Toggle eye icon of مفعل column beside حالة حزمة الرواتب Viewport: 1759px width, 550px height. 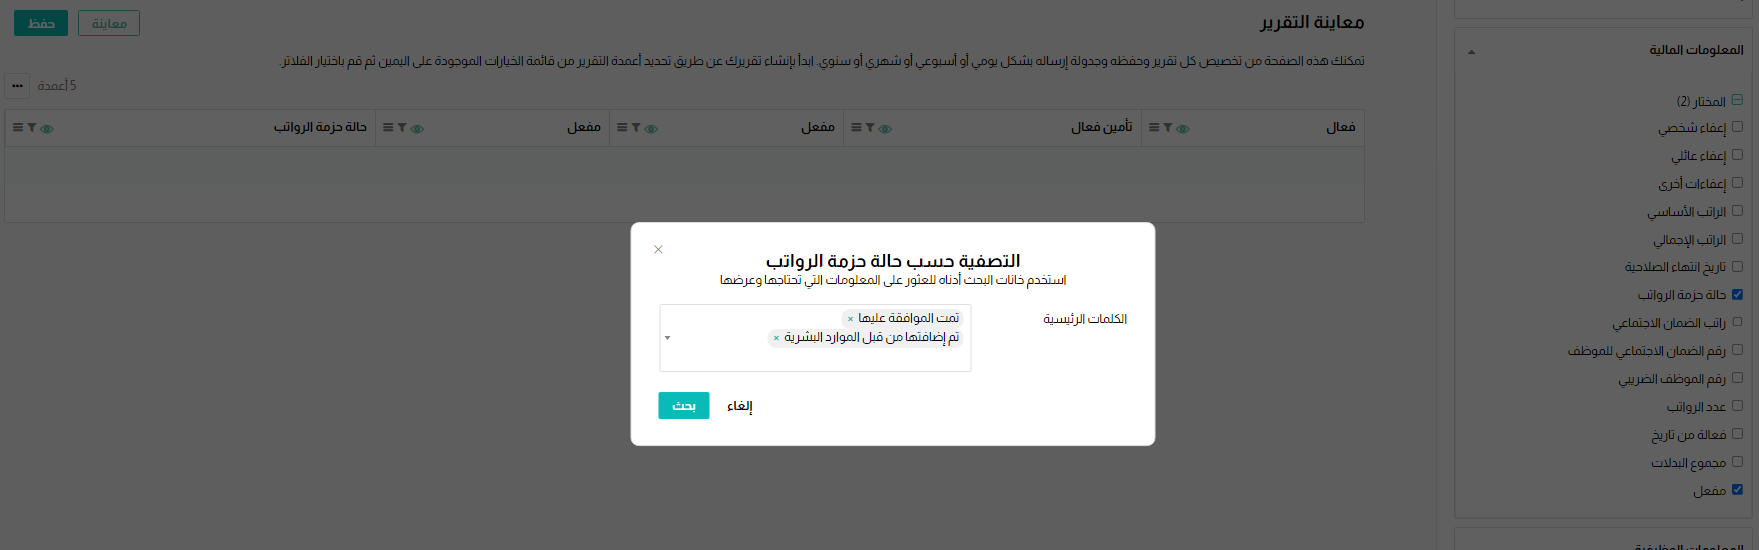pos(417,129)
